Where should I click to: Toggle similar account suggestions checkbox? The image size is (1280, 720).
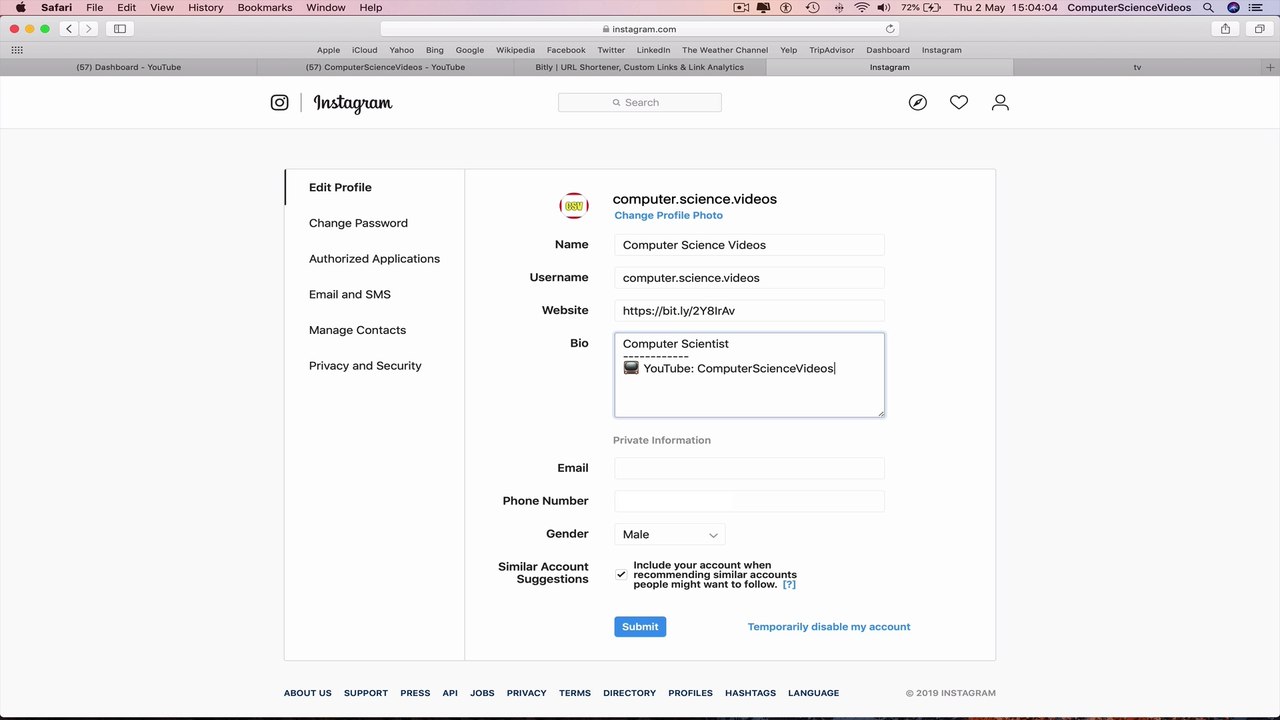621,574
